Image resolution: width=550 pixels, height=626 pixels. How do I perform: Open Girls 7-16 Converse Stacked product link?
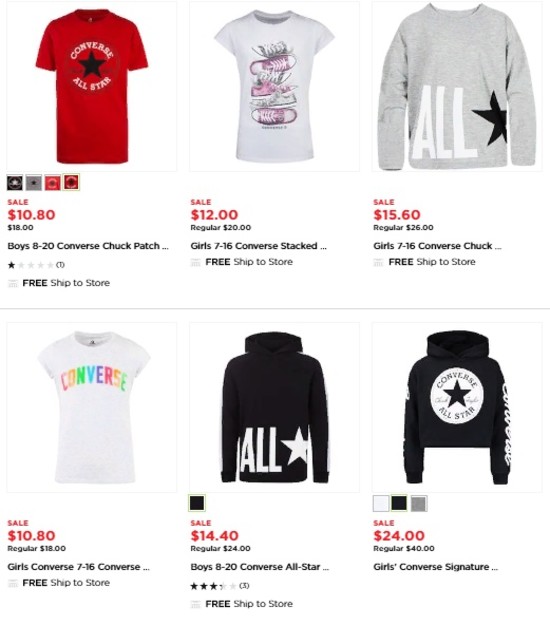click(258, 246)
